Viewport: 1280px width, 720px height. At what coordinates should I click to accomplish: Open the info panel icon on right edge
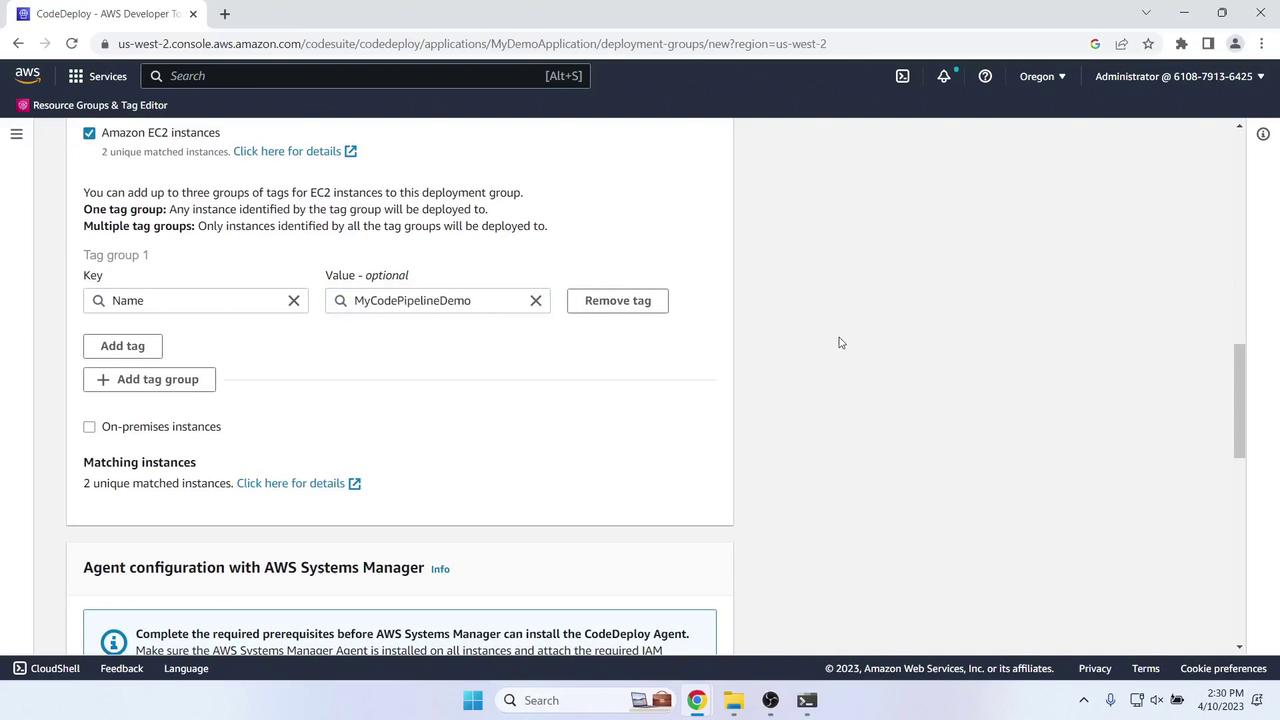pos(1263,134)
